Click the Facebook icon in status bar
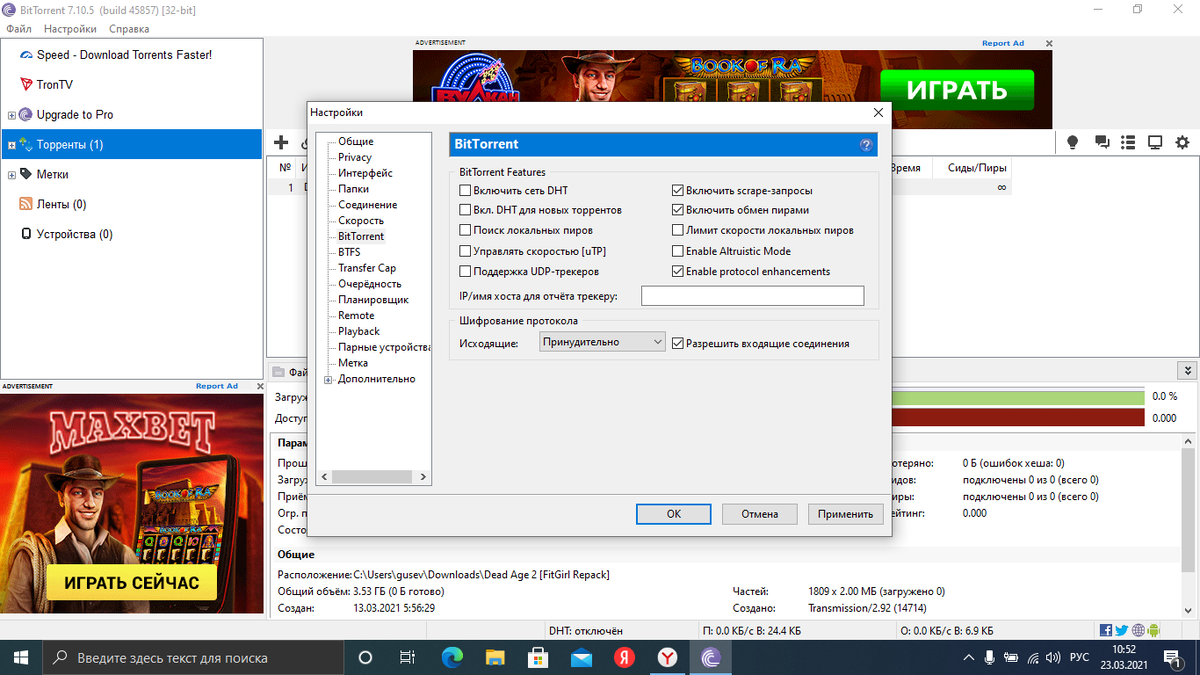1200x675 pixels. pyautogui.click(x=1106, y=630)
